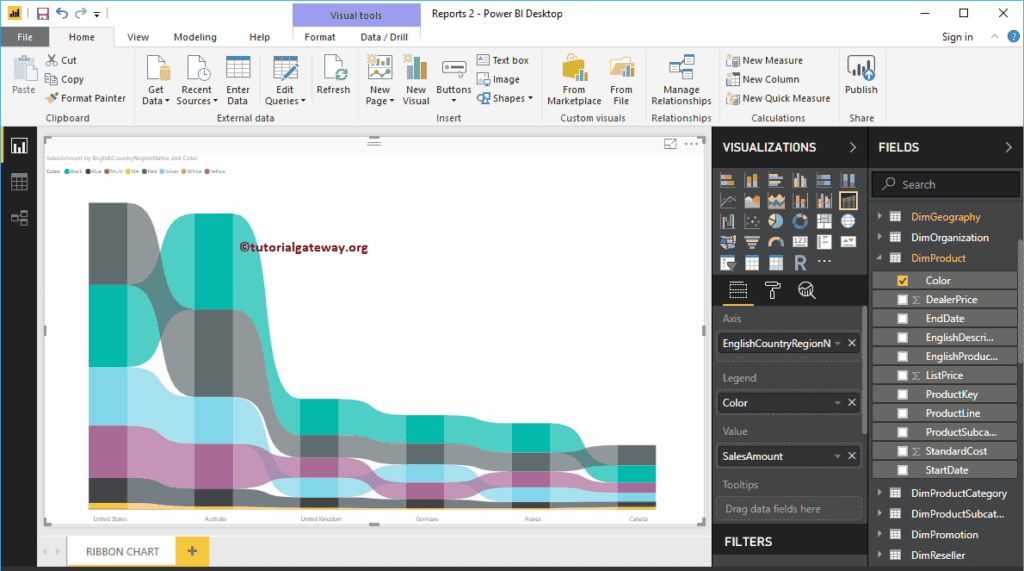Uncheck the Color field checkbox
1024x571 pixels.
pos(903,280)
